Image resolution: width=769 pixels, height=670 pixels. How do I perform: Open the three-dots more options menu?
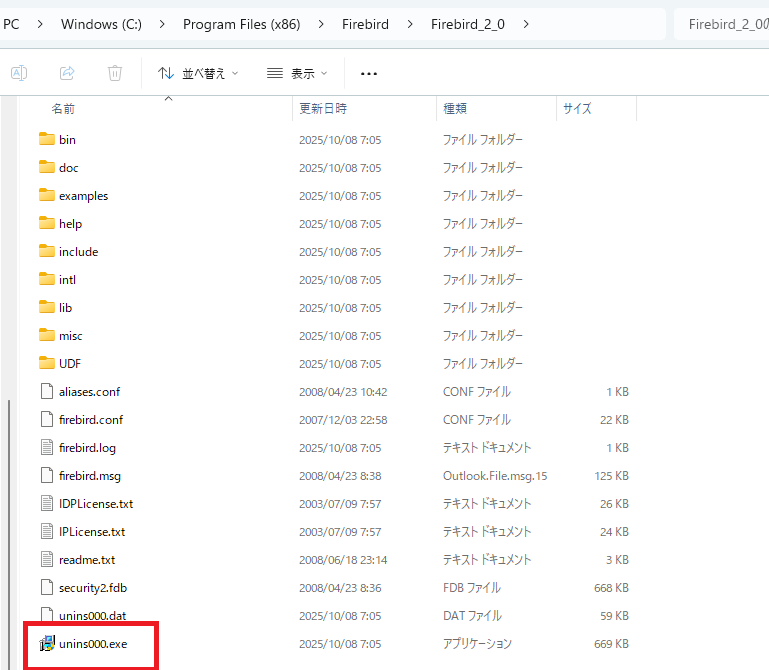coord(369,73)
